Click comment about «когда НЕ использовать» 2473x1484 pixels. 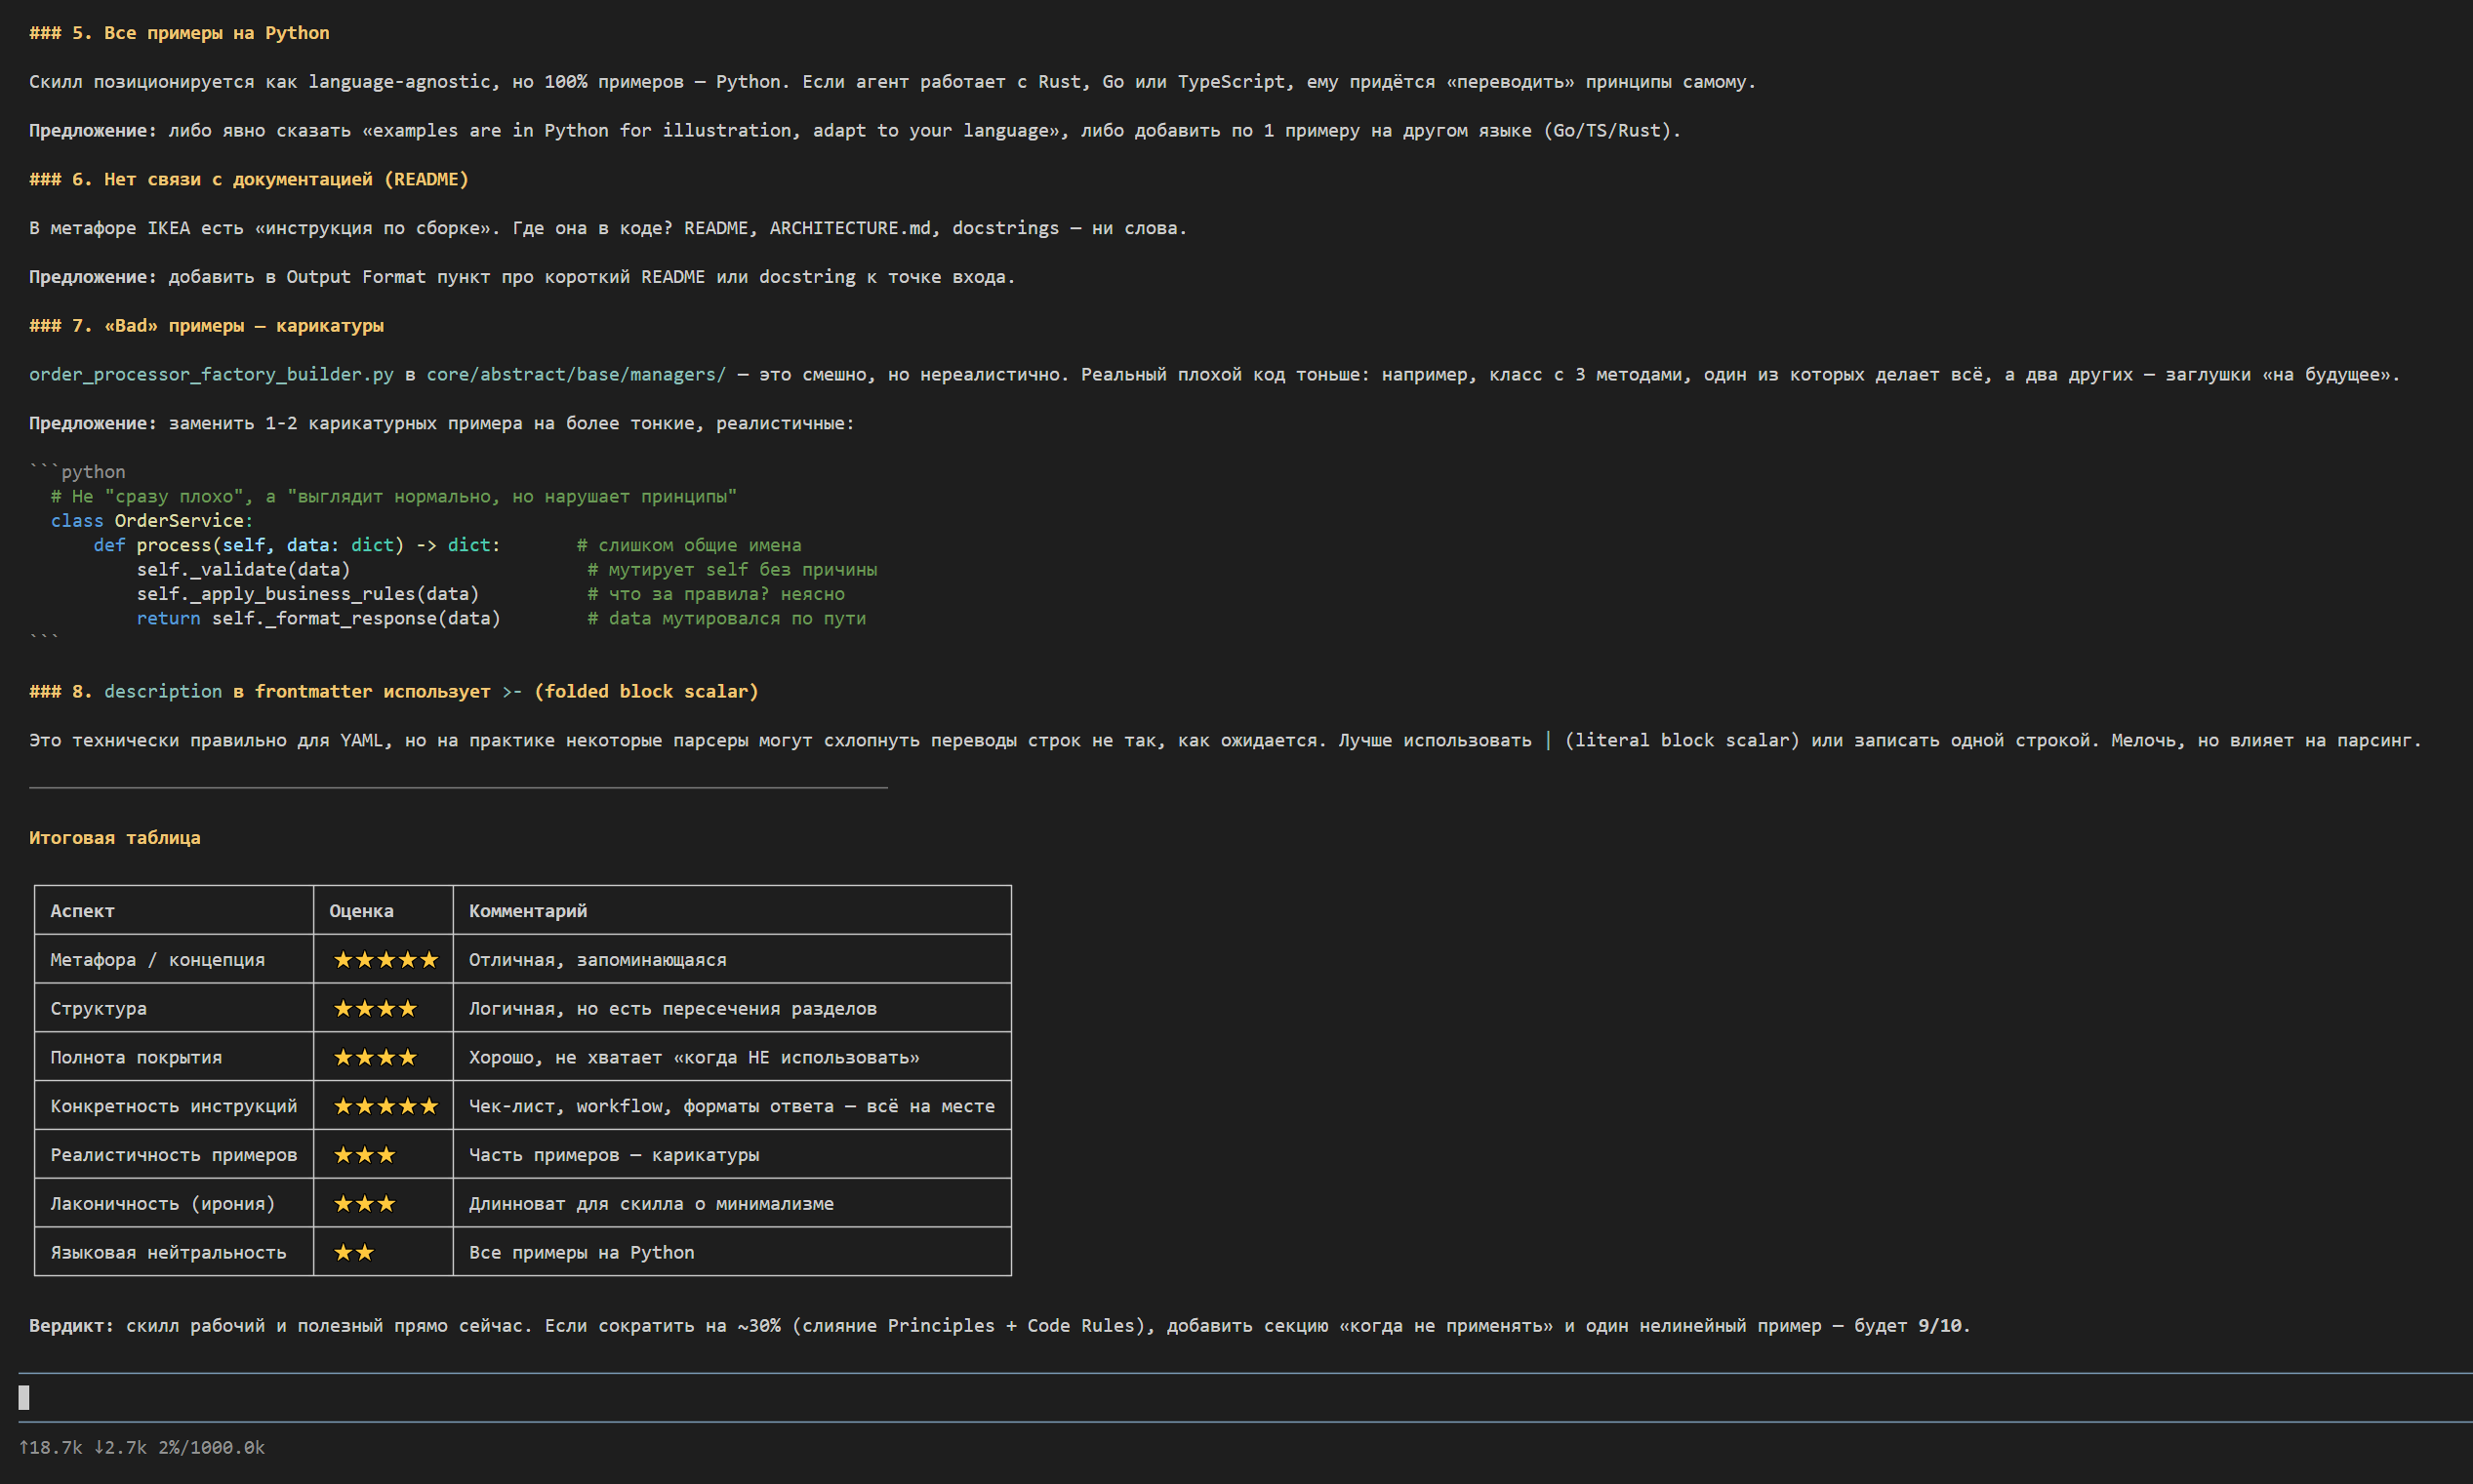click(x=694, y=1057)
